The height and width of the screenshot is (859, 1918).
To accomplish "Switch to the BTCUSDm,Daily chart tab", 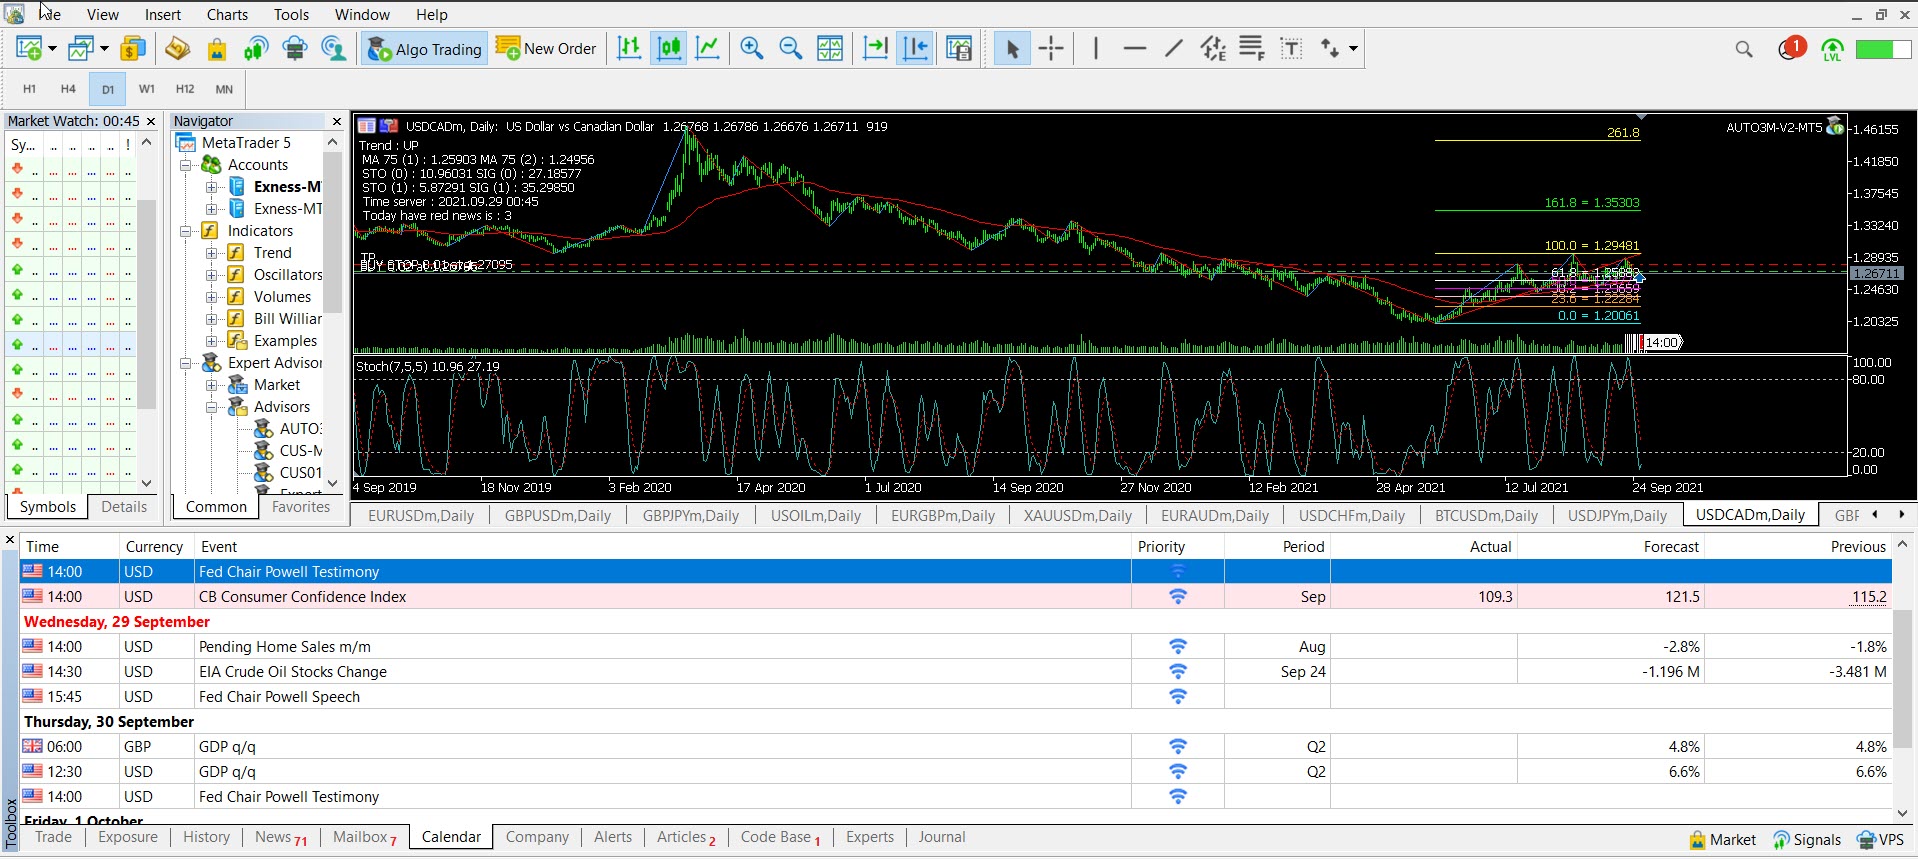I will pyautogui.click(x=1486, y=516).
